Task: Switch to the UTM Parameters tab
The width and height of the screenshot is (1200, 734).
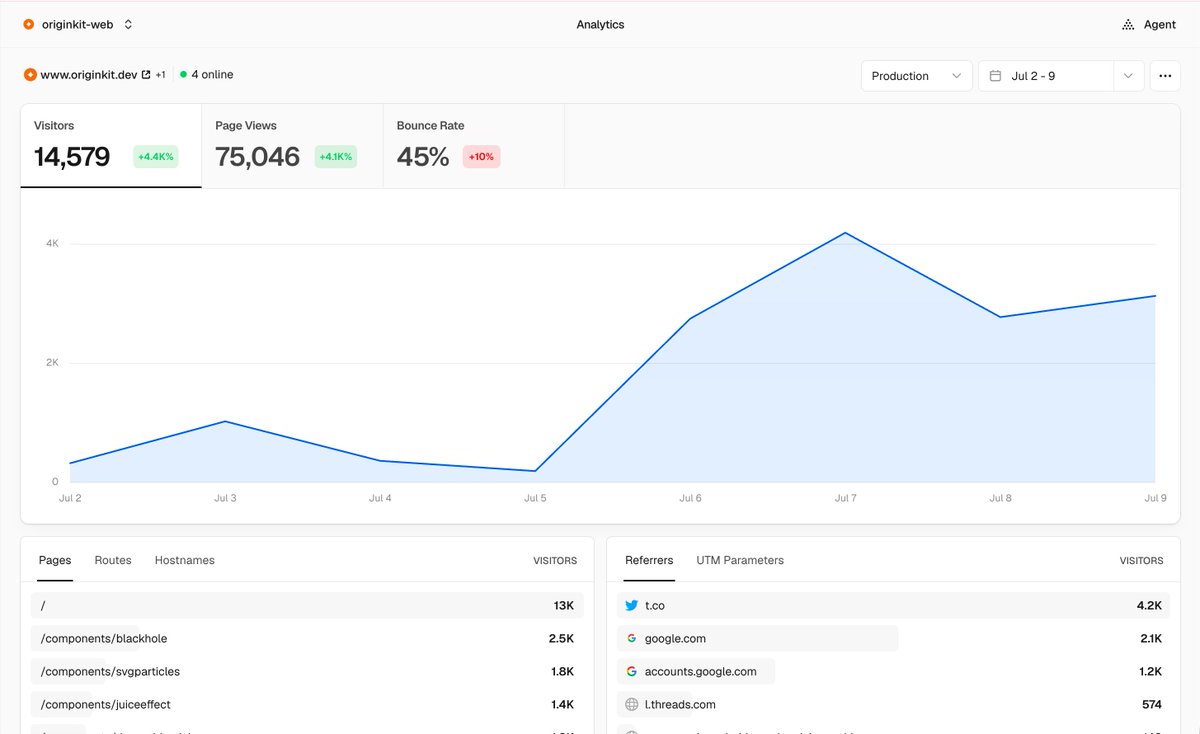Action: pyautogui.click(x=740, y=560)
